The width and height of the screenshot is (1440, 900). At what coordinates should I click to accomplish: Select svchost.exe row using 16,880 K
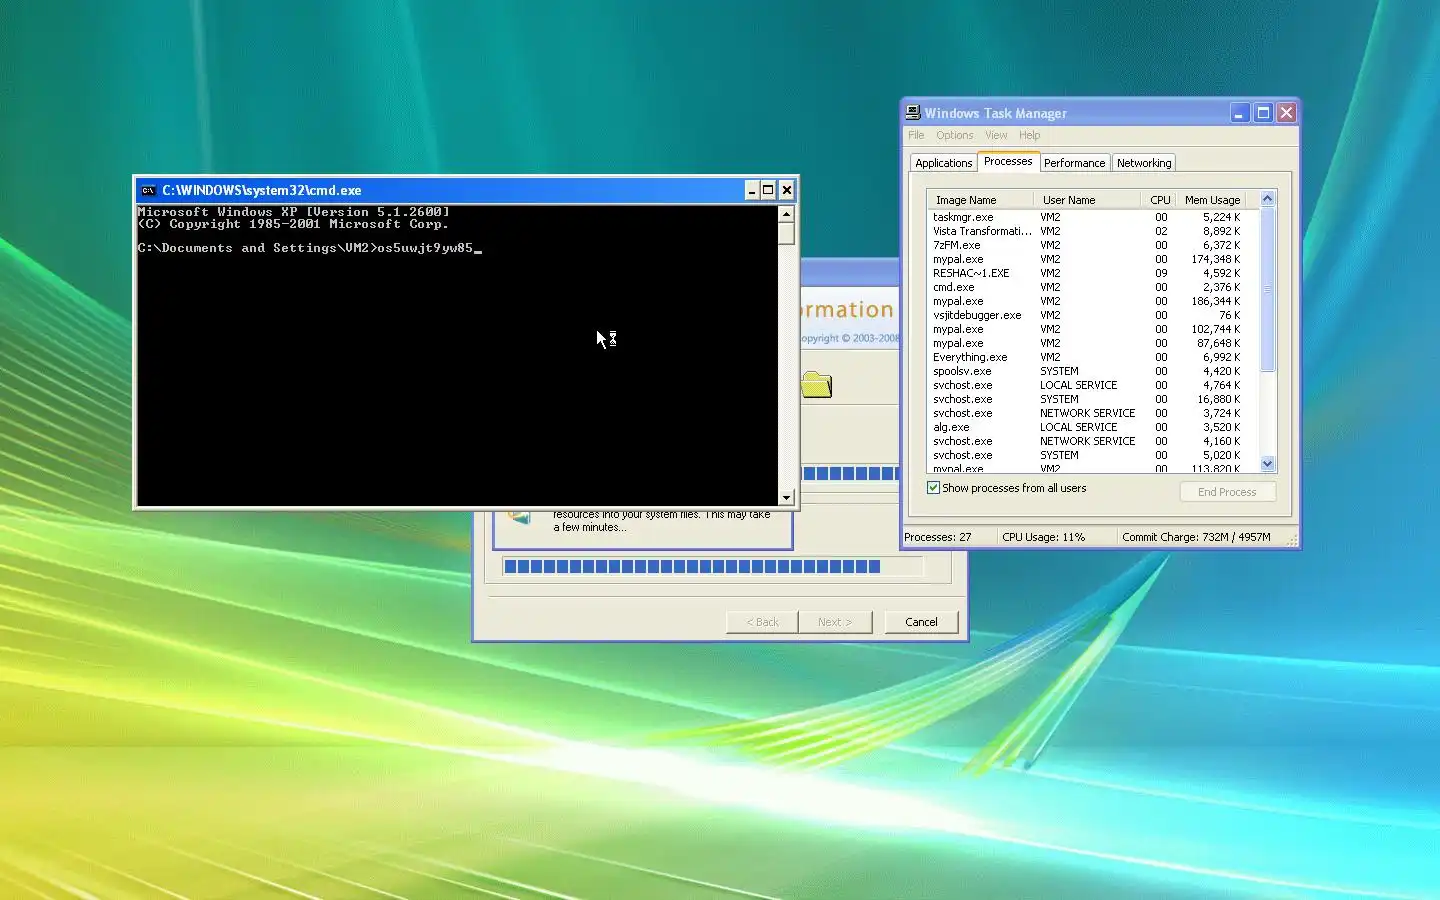[x=1092, y=399]
